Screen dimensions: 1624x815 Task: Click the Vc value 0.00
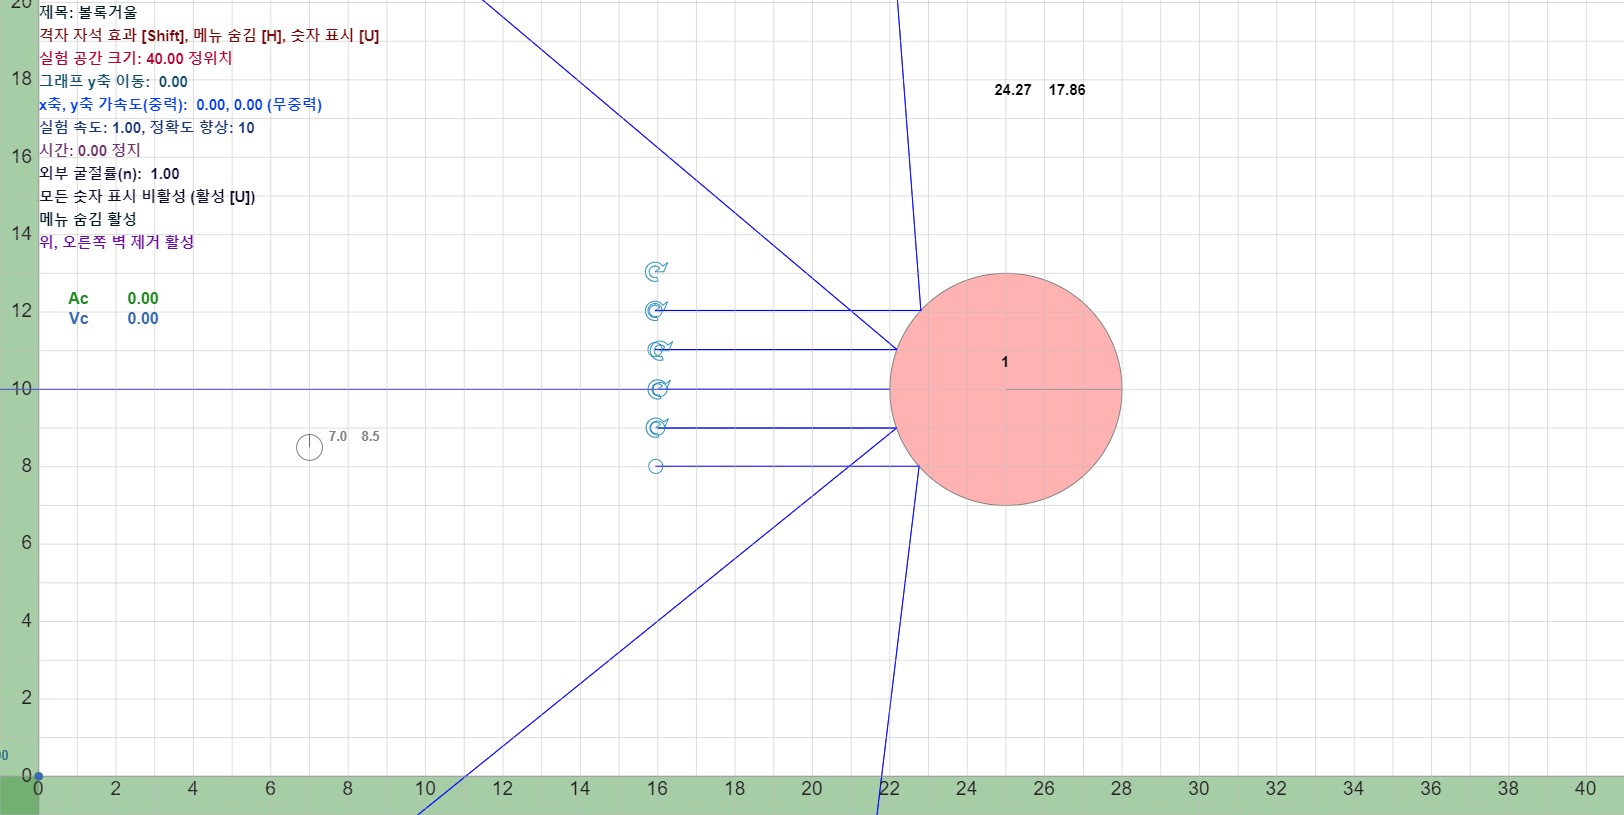[143, 318]
